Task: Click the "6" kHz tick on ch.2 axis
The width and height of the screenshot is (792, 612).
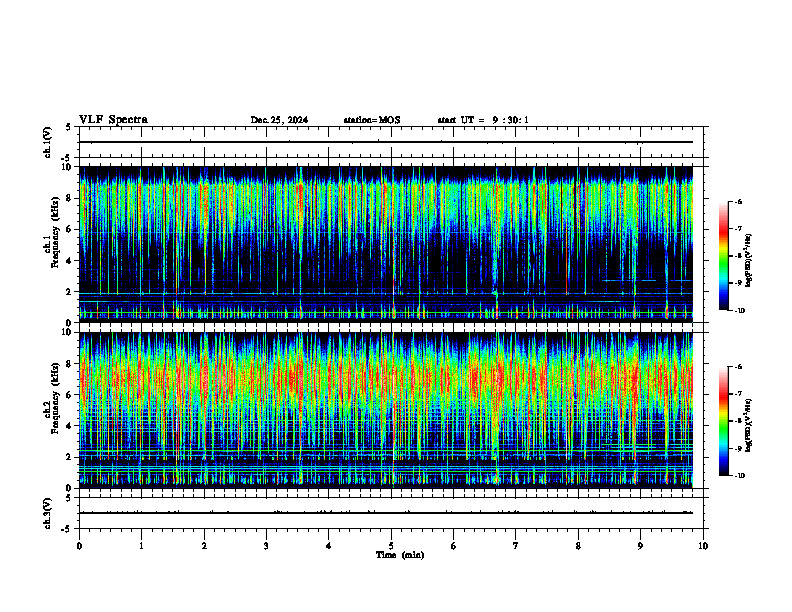Action: (x=69, y=395)
